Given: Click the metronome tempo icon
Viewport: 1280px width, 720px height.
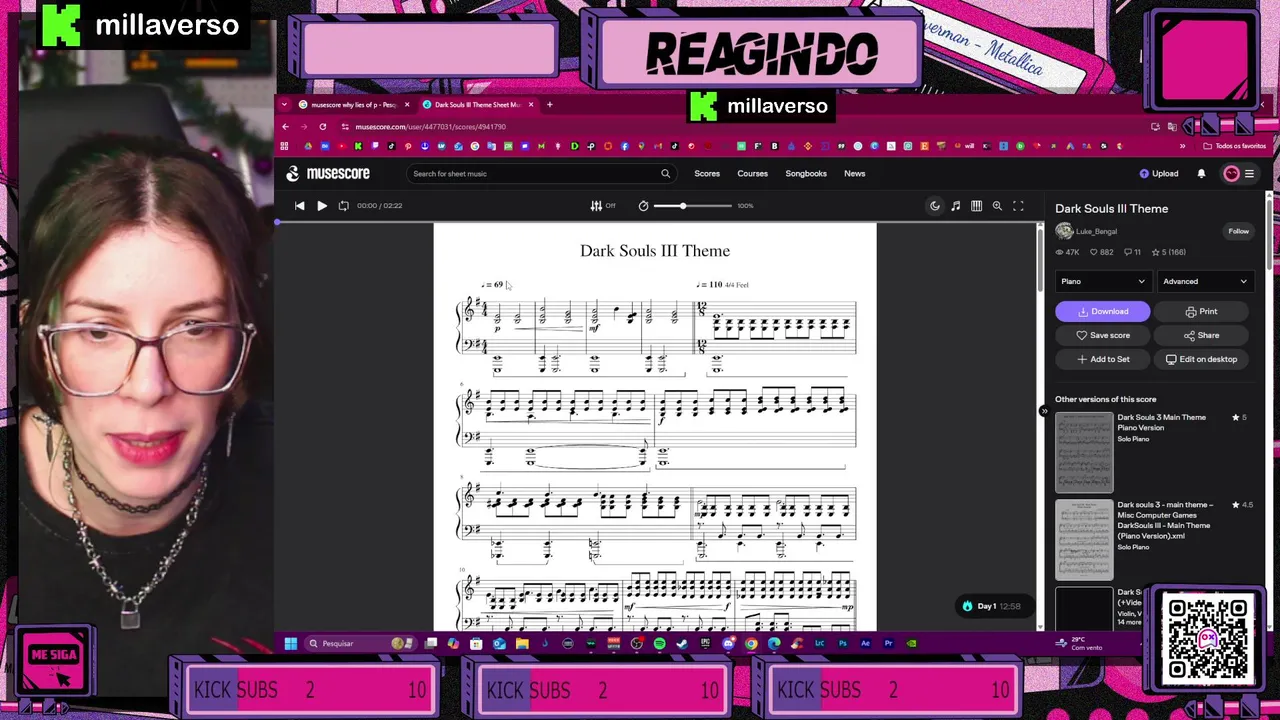Looking at the screenshot, I should click(x=643, y=205).
